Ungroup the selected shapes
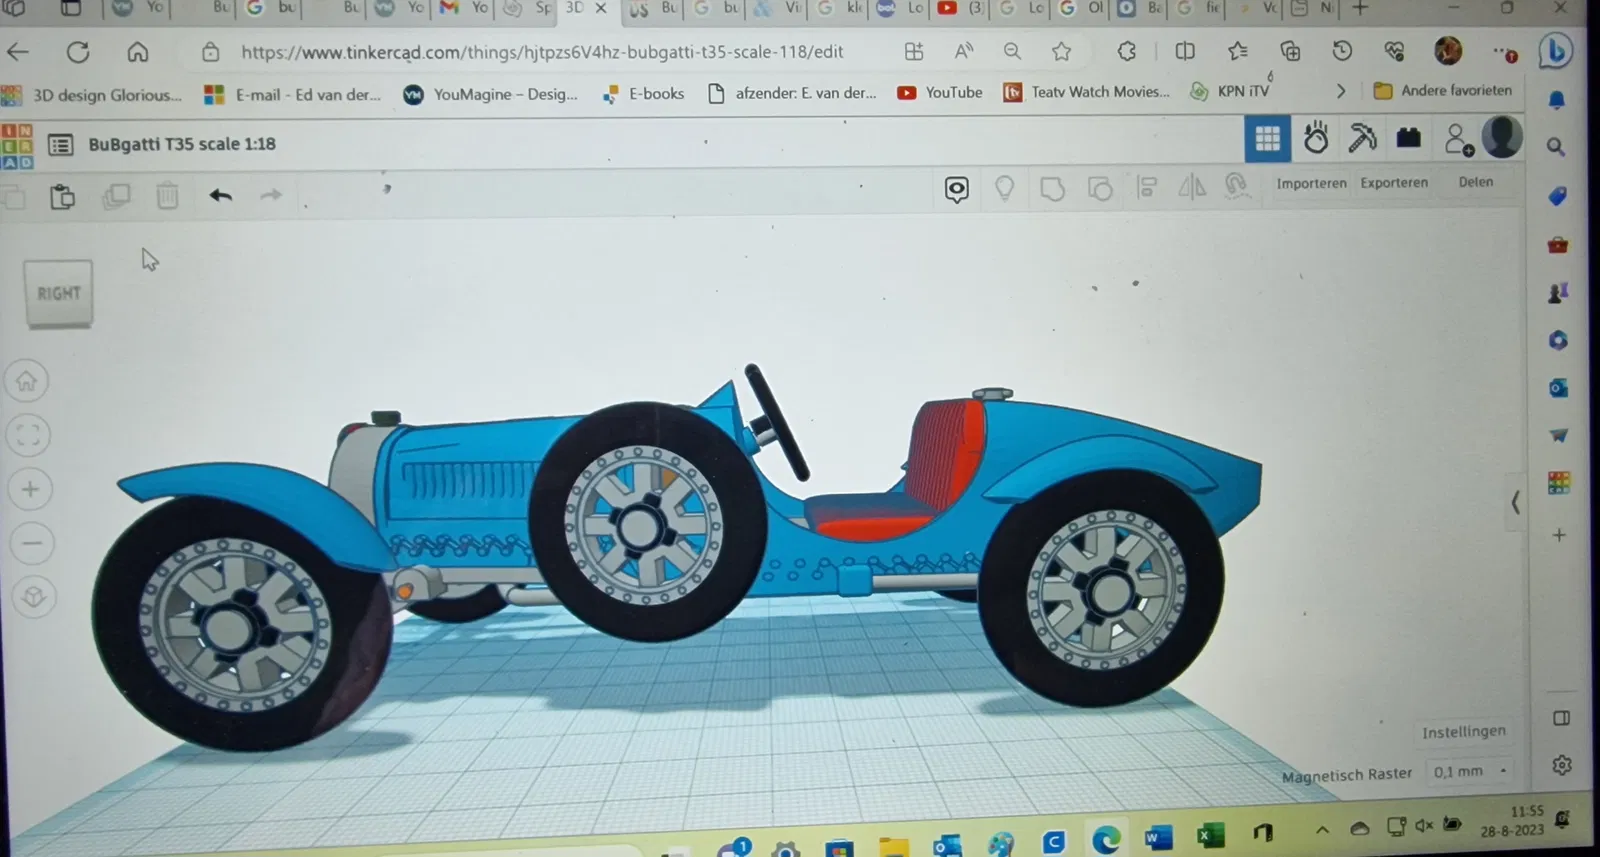 [1100, 188]
